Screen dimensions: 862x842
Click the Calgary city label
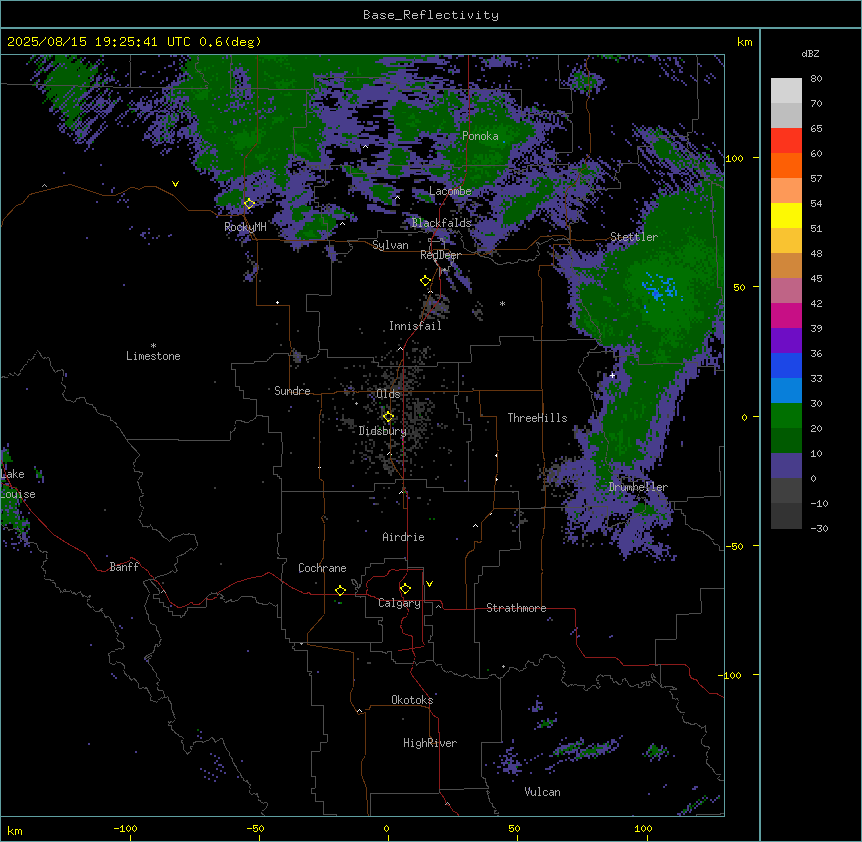[399, 603]
